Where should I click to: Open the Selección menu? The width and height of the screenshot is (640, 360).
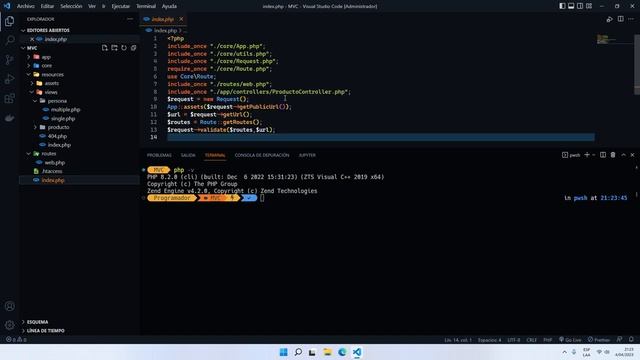point(71,6)
